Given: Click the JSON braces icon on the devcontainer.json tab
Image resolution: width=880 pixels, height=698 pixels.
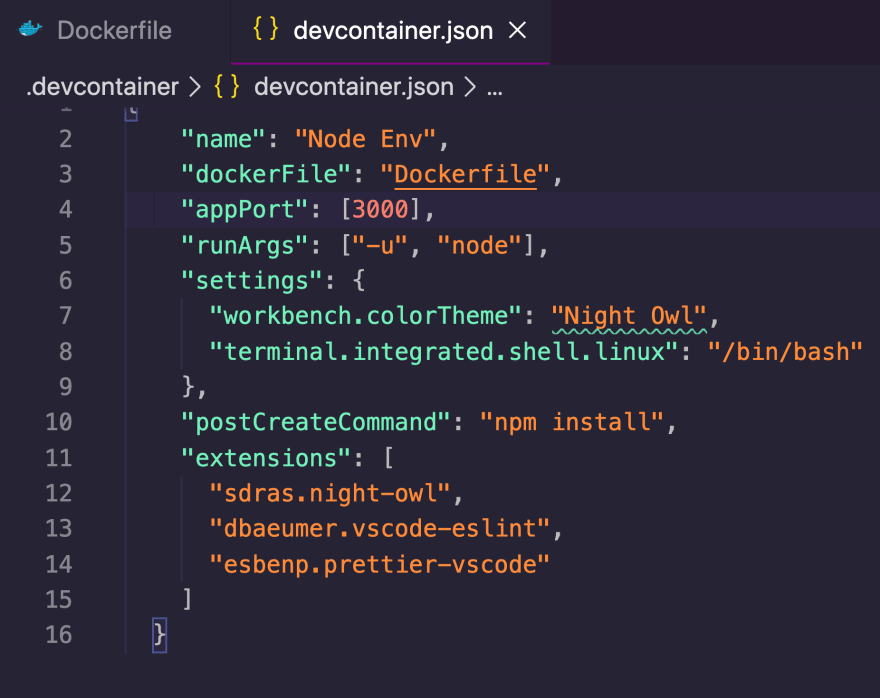Looking at the screenshot, I should [265, 29].
